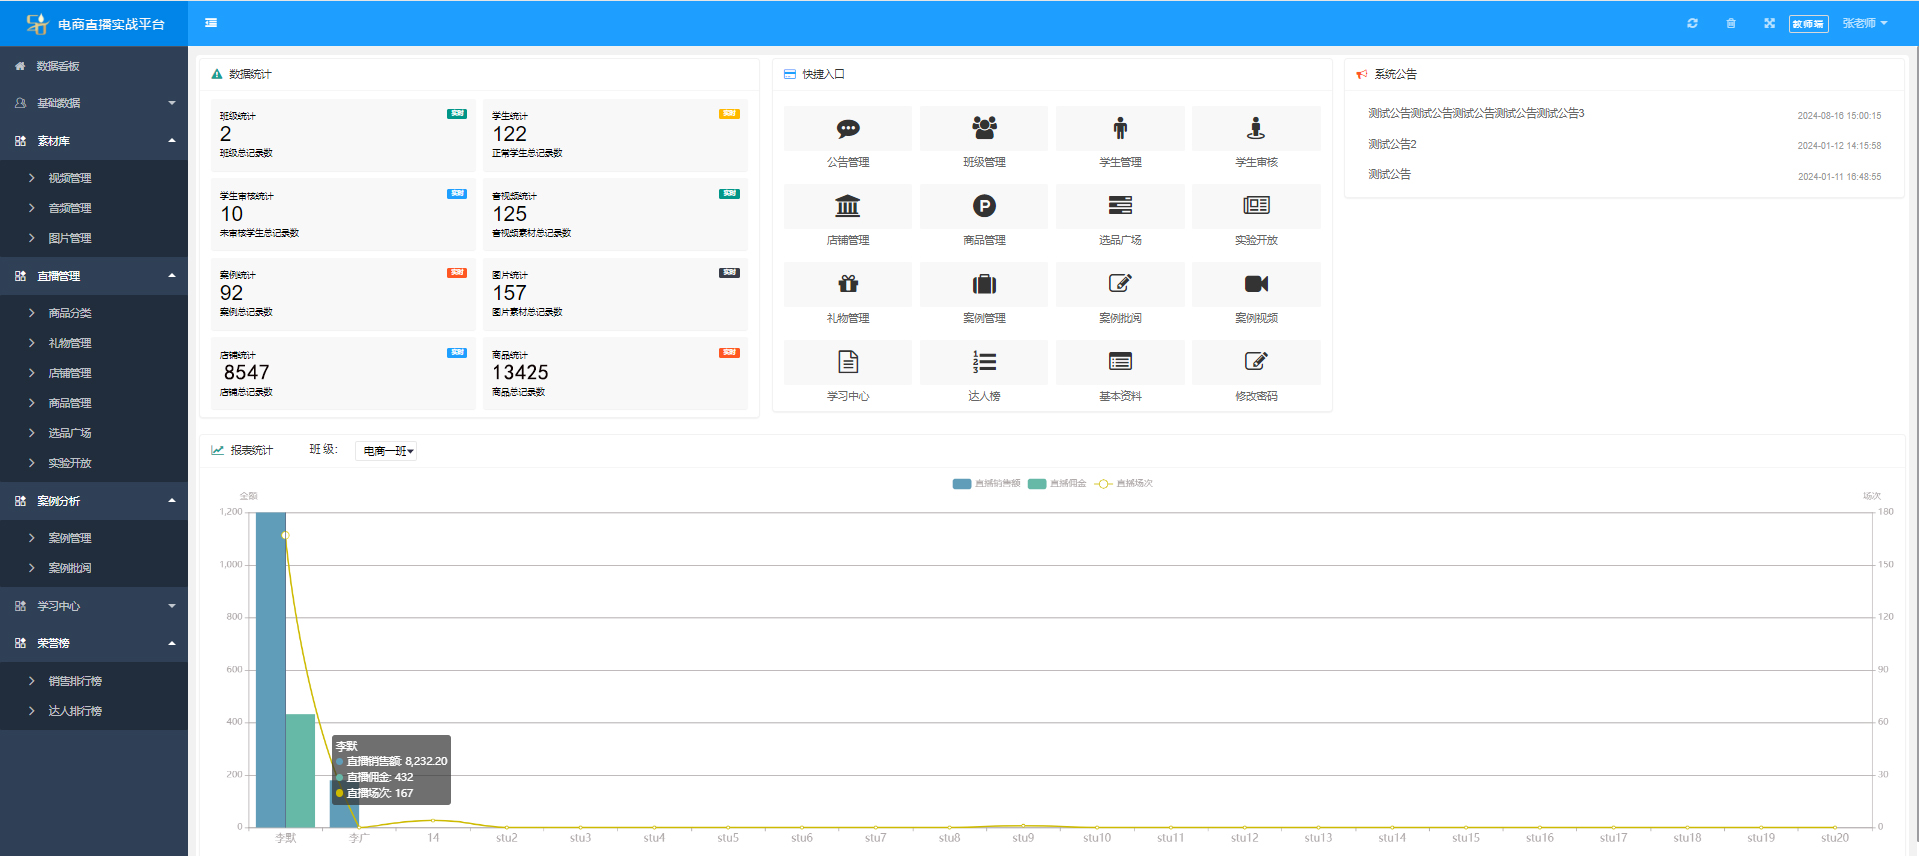Open the 张老师 user menu
1919x857 pixels.
tap(1864, 23)
